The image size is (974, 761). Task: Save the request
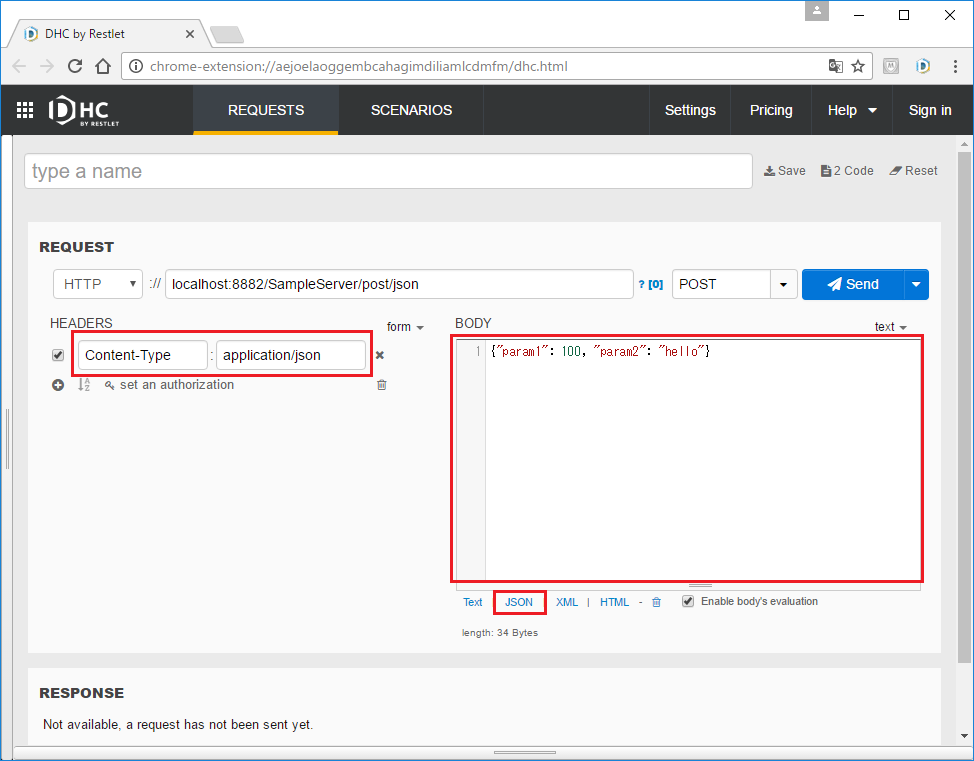point(785,171)
